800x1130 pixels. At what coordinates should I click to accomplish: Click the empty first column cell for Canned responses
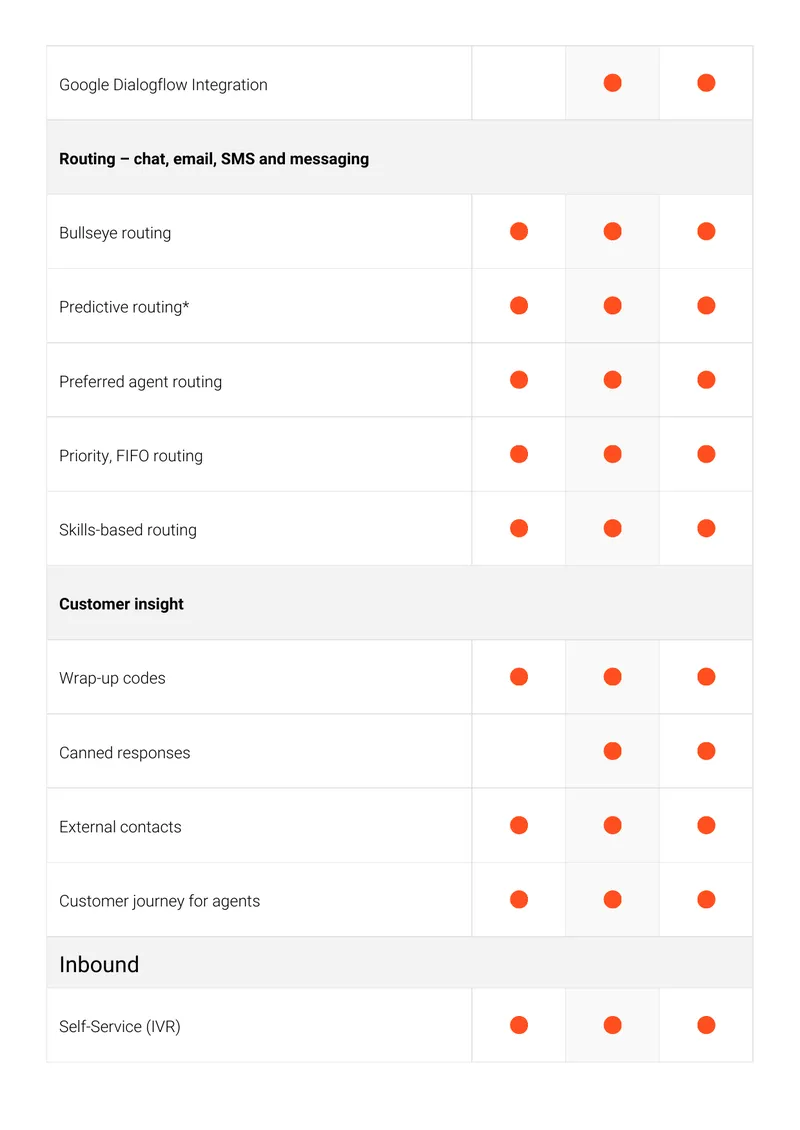click(x=519, y=751)
